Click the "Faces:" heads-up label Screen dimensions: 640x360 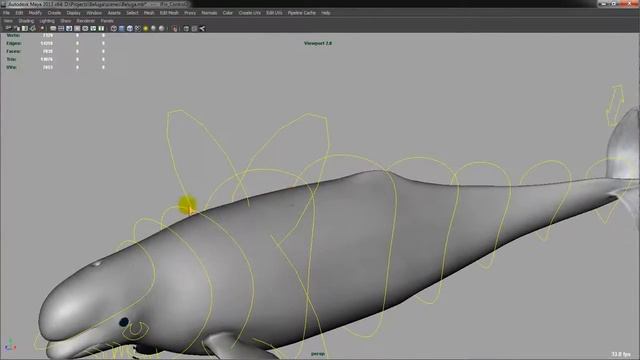pos(13,51)
